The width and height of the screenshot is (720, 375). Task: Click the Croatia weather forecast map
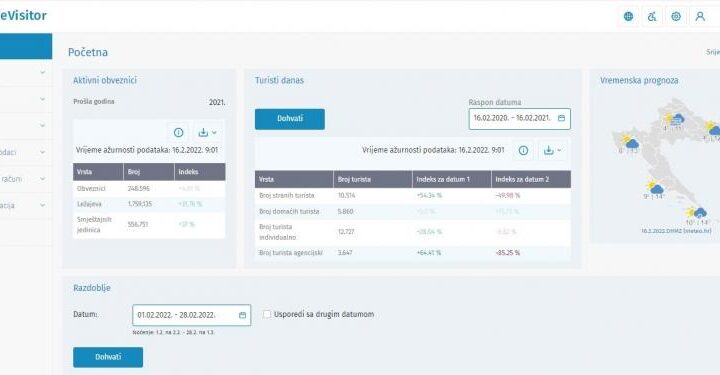pyautogui.click(x=666, y=161)
